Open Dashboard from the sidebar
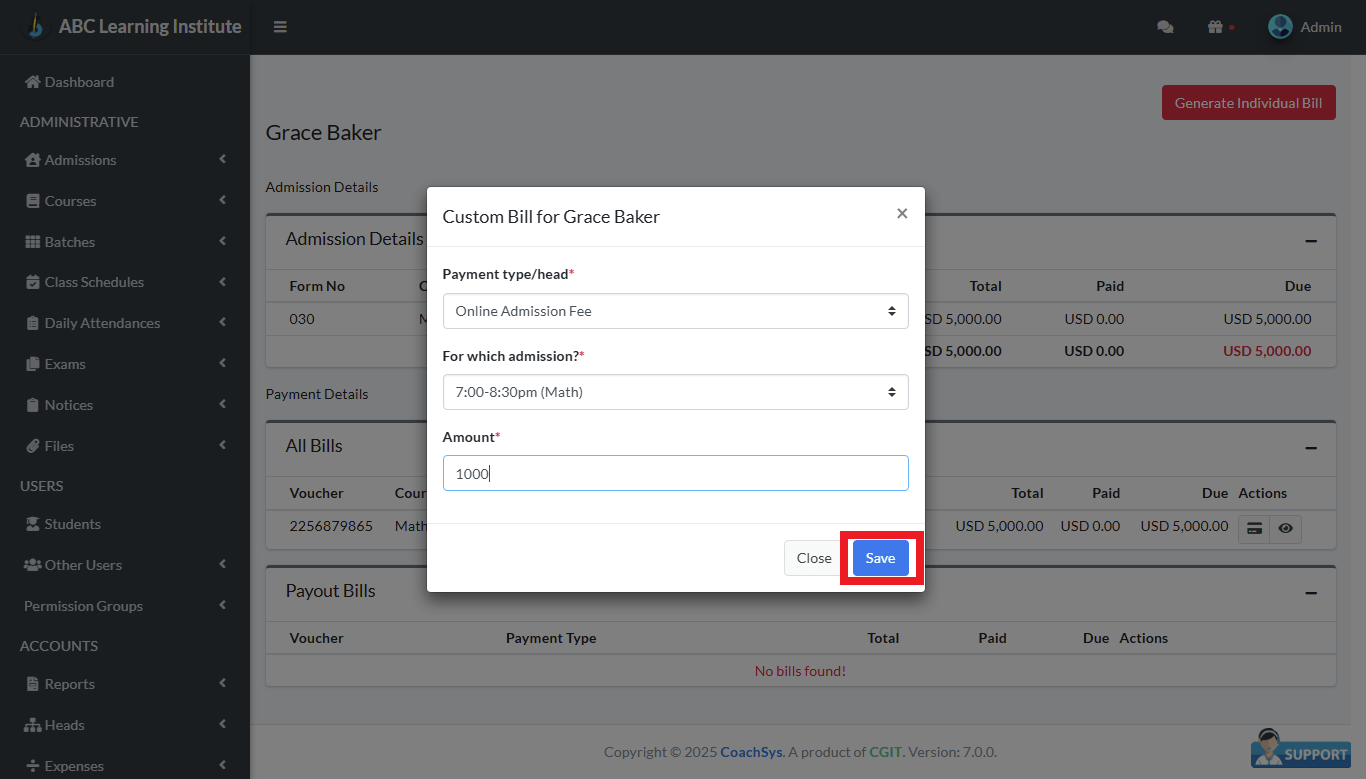The height and width of the screenshot is (779, 1366). click(78, 82)
